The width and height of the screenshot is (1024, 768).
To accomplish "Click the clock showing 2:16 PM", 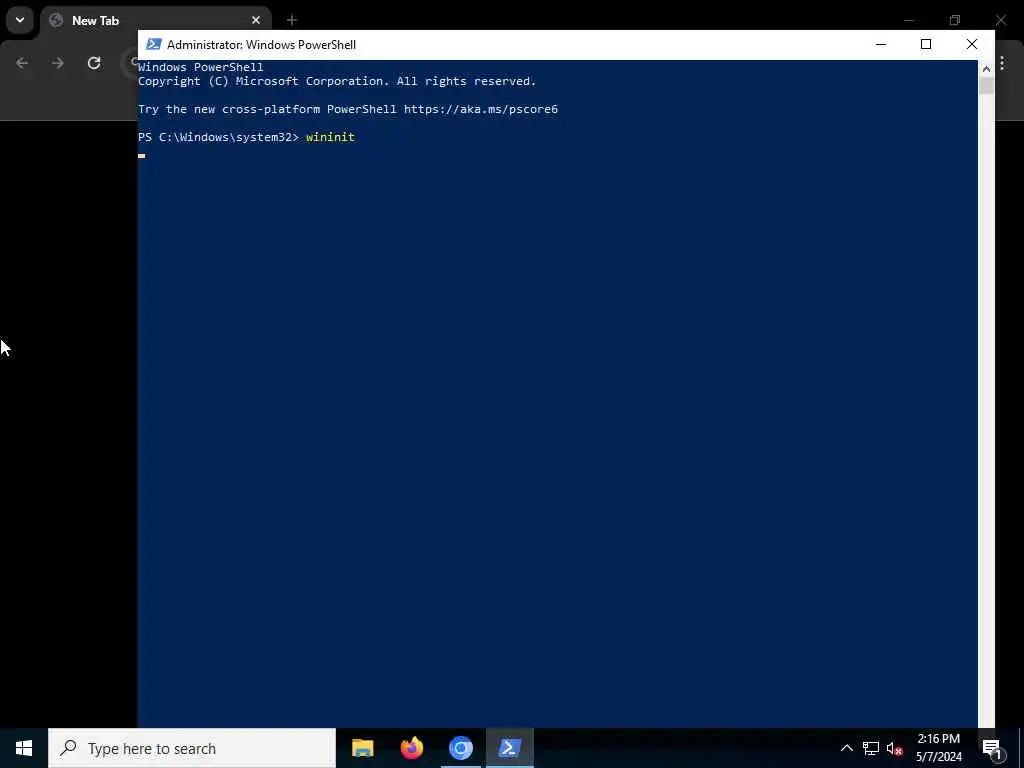I will [938, 739].
